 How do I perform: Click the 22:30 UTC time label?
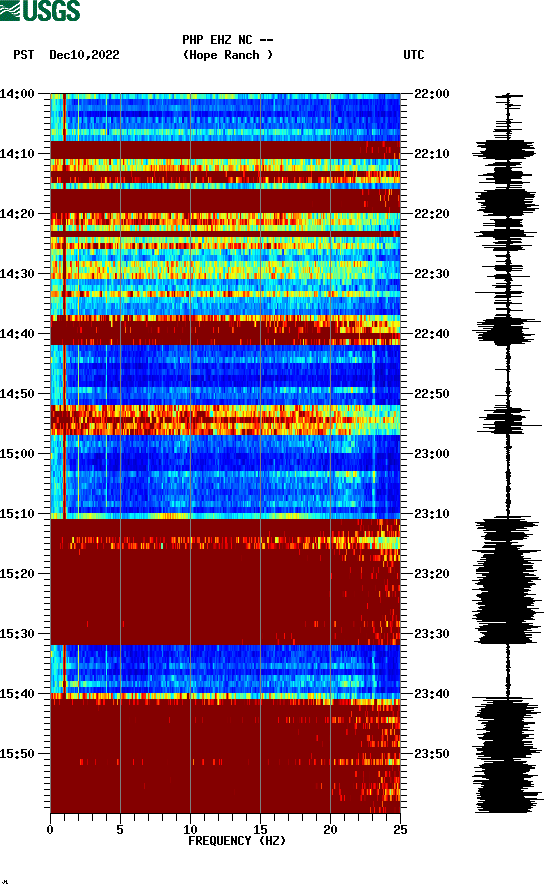[x=432, y=273]
